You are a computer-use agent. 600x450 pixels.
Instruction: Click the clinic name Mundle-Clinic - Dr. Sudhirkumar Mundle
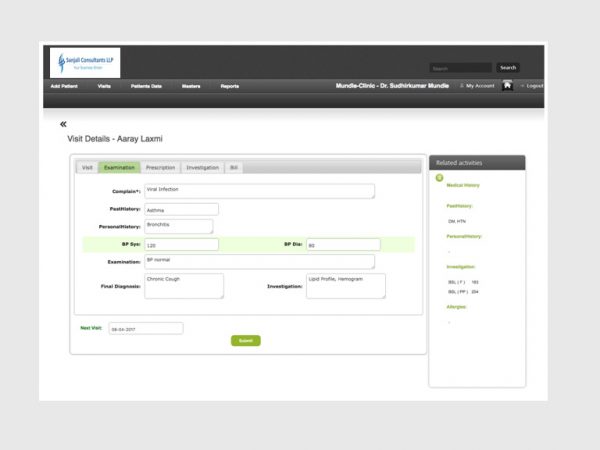(392, 86)
